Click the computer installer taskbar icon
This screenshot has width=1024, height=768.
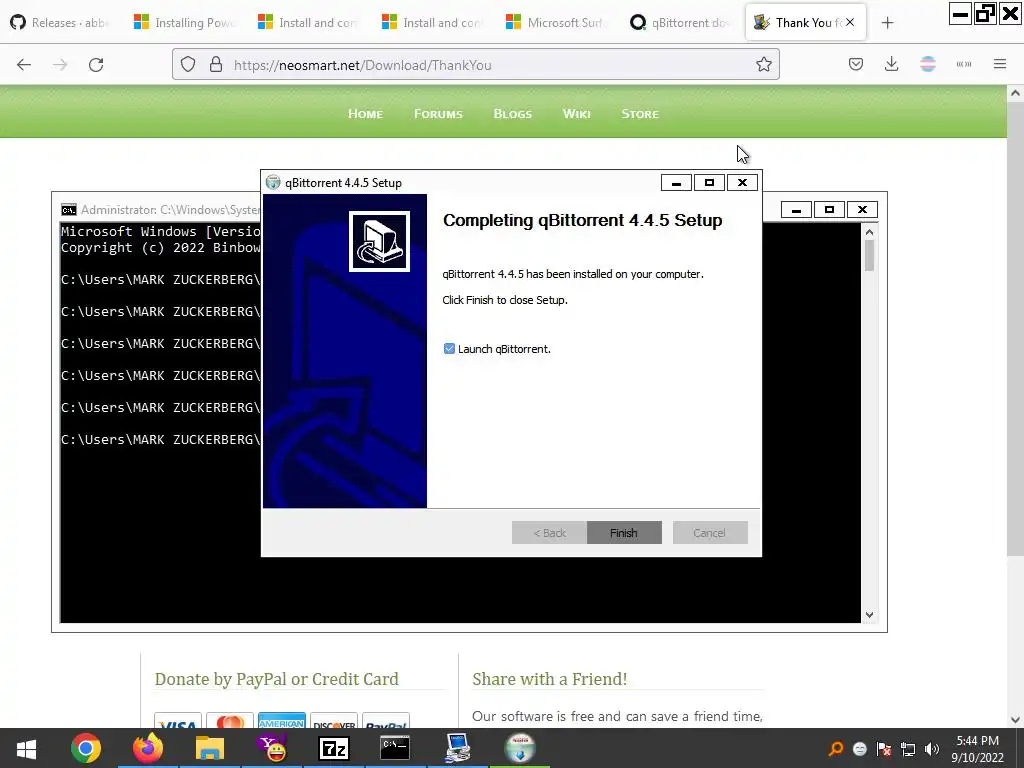[x=458, y=748]
